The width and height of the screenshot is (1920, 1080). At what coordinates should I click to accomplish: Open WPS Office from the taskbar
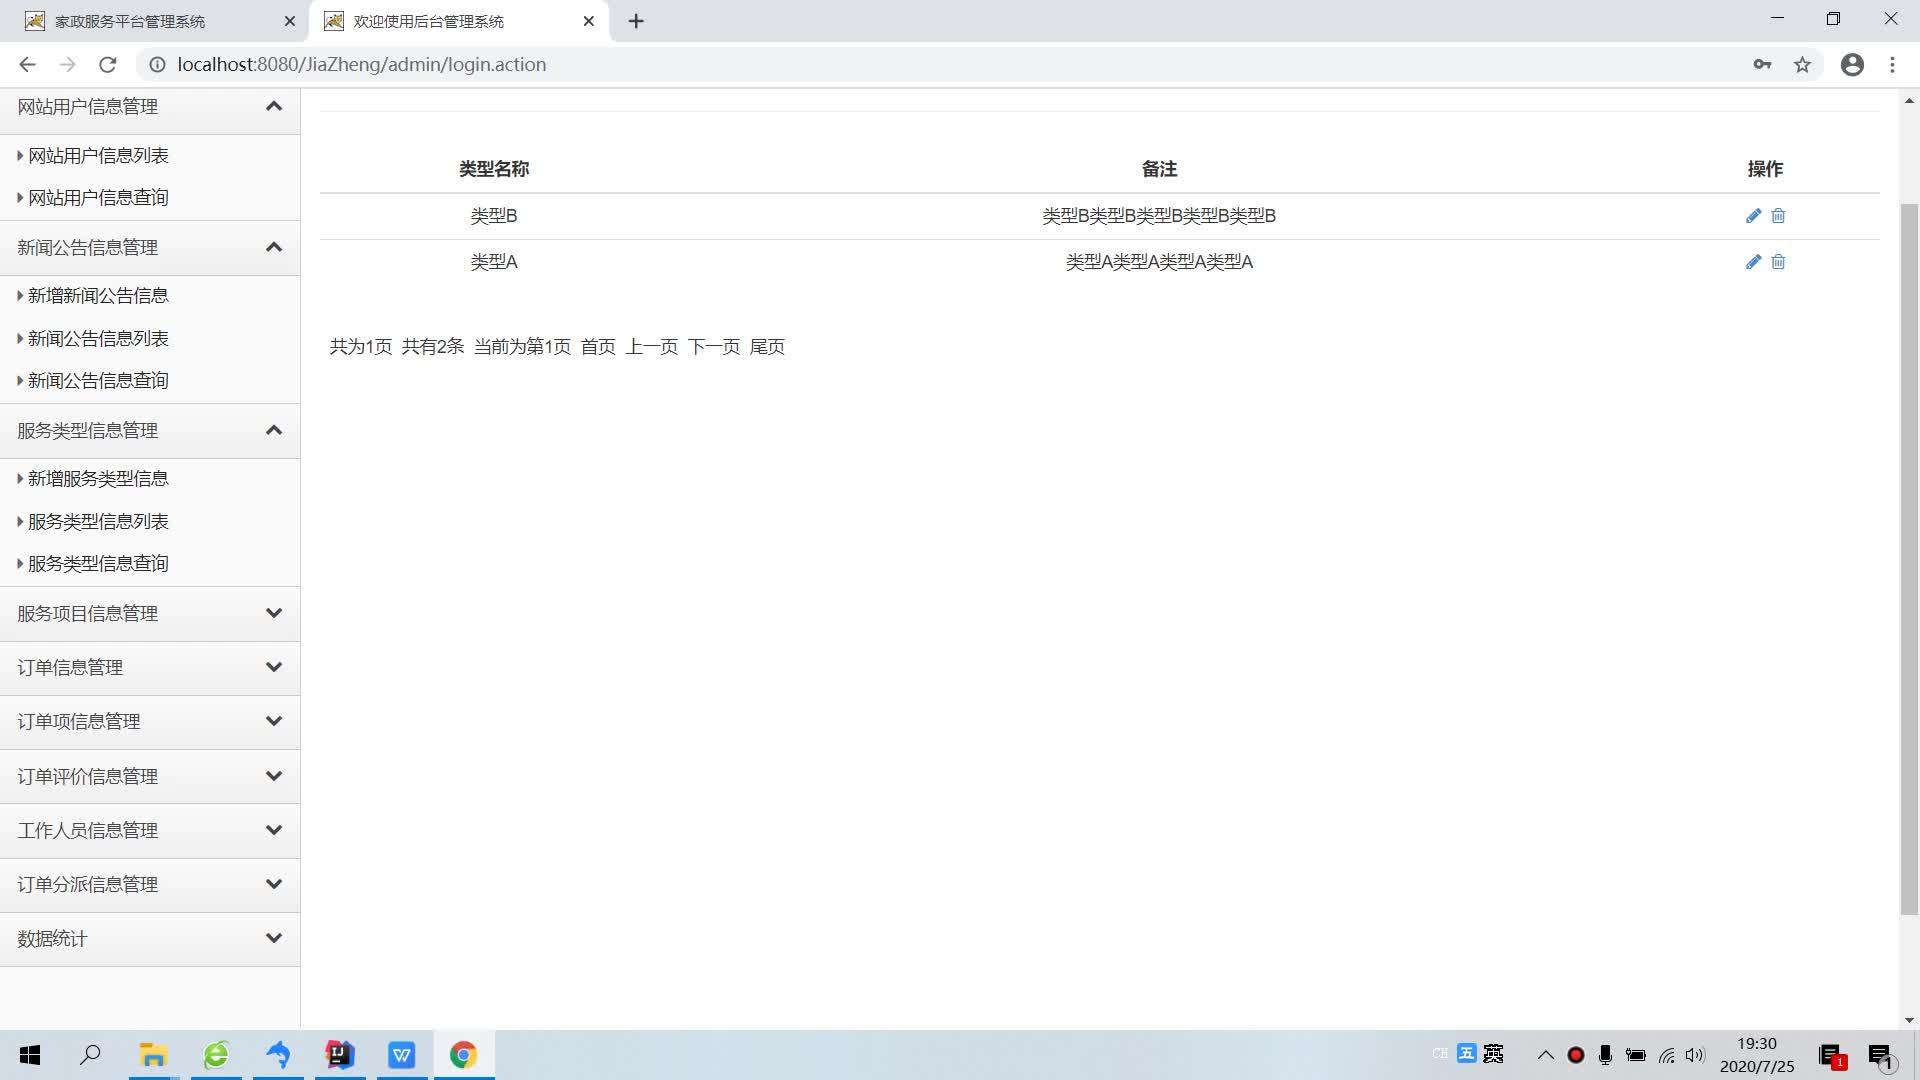(x=401, y=1055)
